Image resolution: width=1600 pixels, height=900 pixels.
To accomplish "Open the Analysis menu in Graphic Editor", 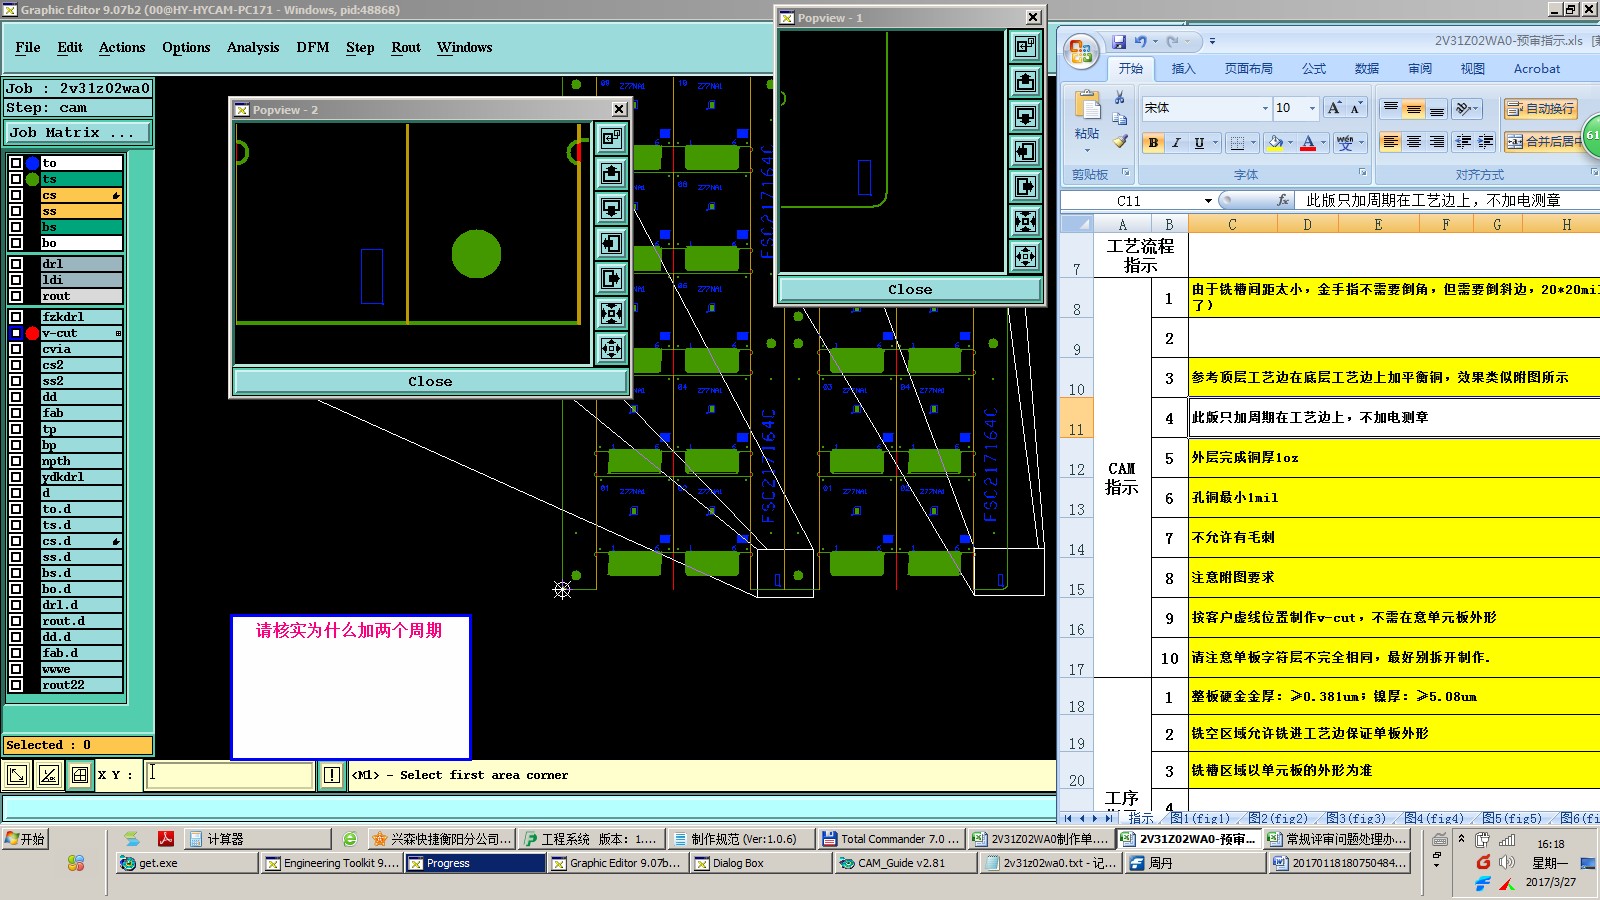I will [253, 47].
